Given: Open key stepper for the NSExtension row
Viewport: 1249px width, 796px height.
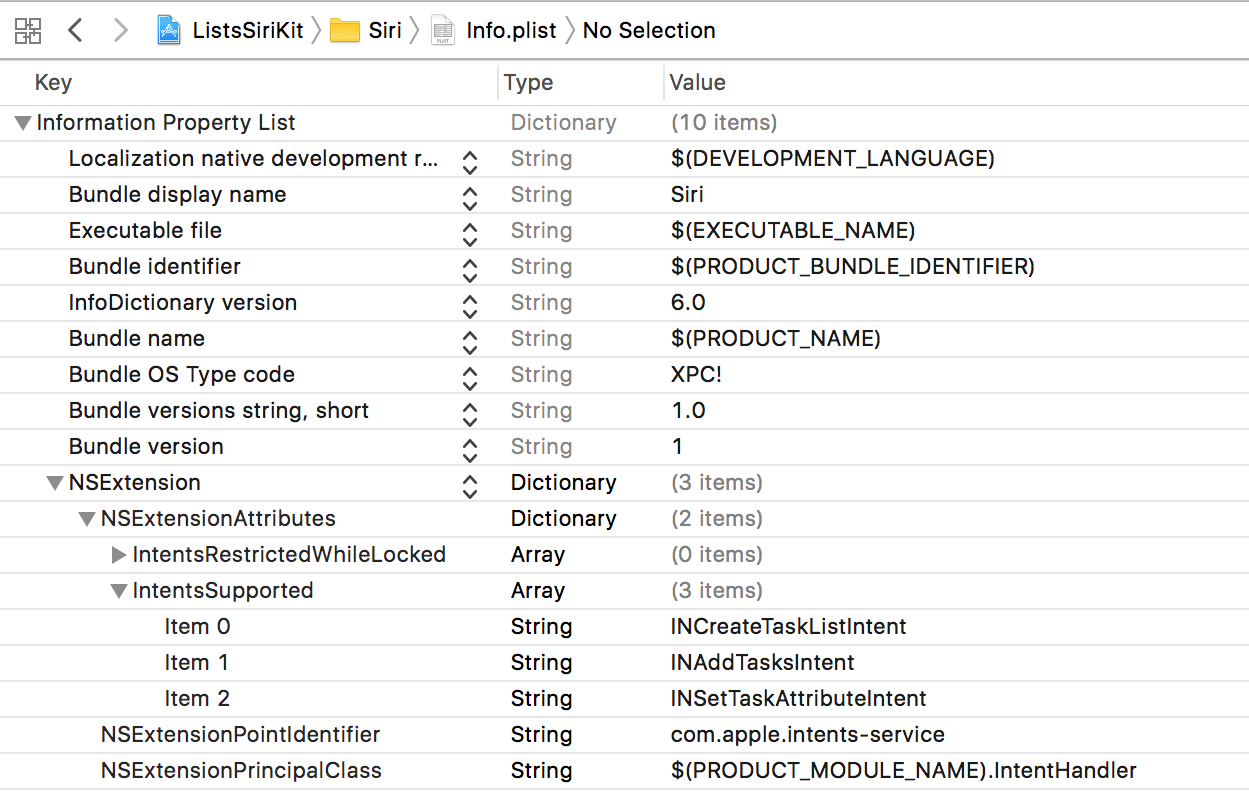Looking at the screenshot, I should click(x=470, y=484).
